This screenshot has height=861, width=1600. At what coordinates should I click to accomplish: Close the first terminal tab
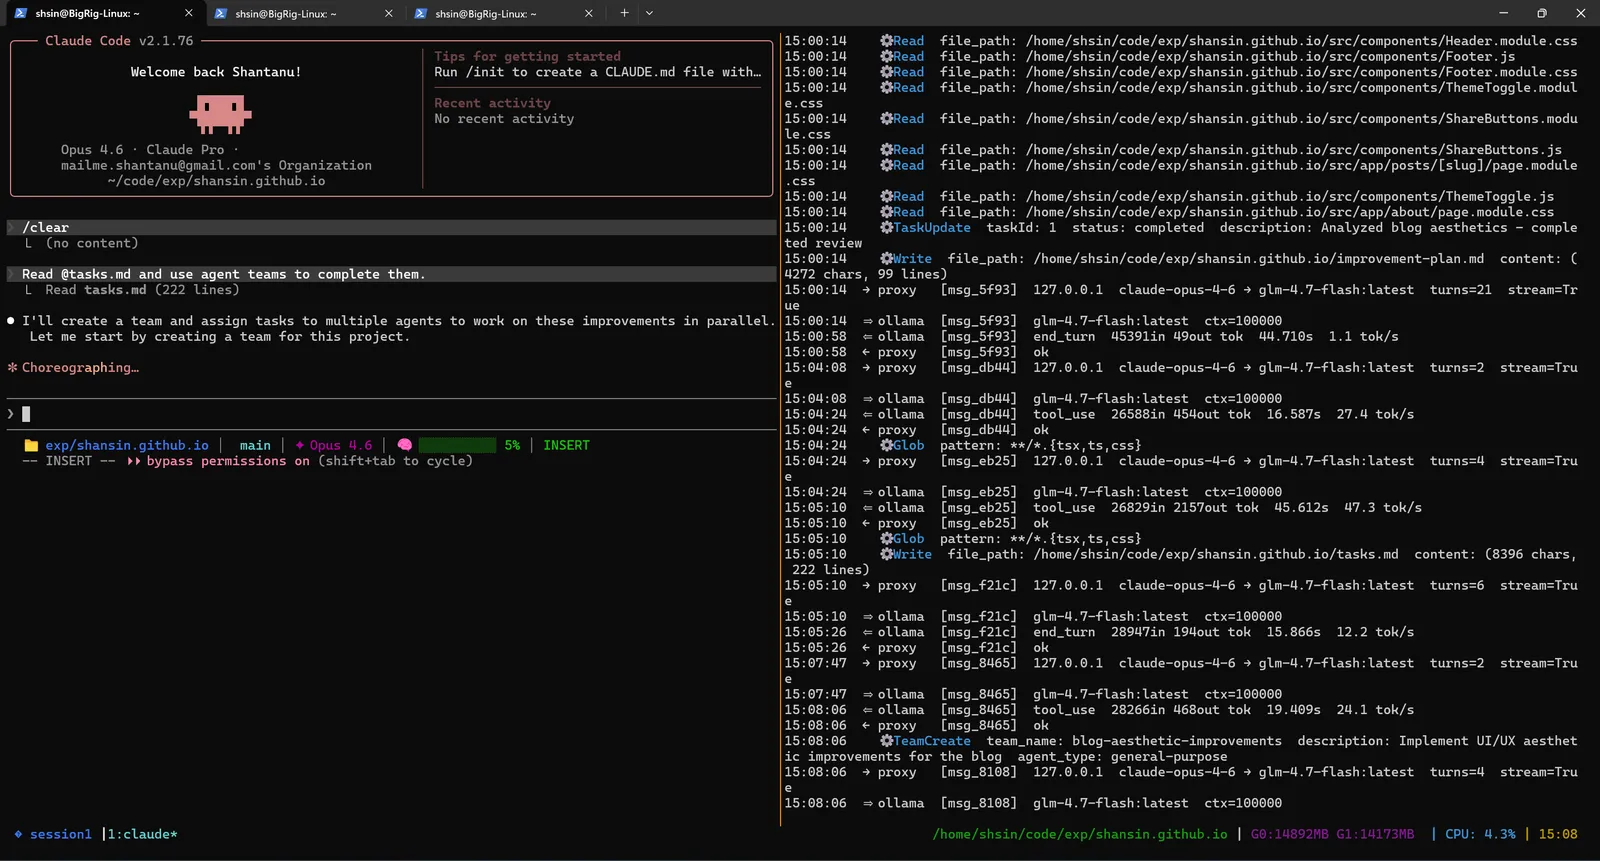click(189, 13)
